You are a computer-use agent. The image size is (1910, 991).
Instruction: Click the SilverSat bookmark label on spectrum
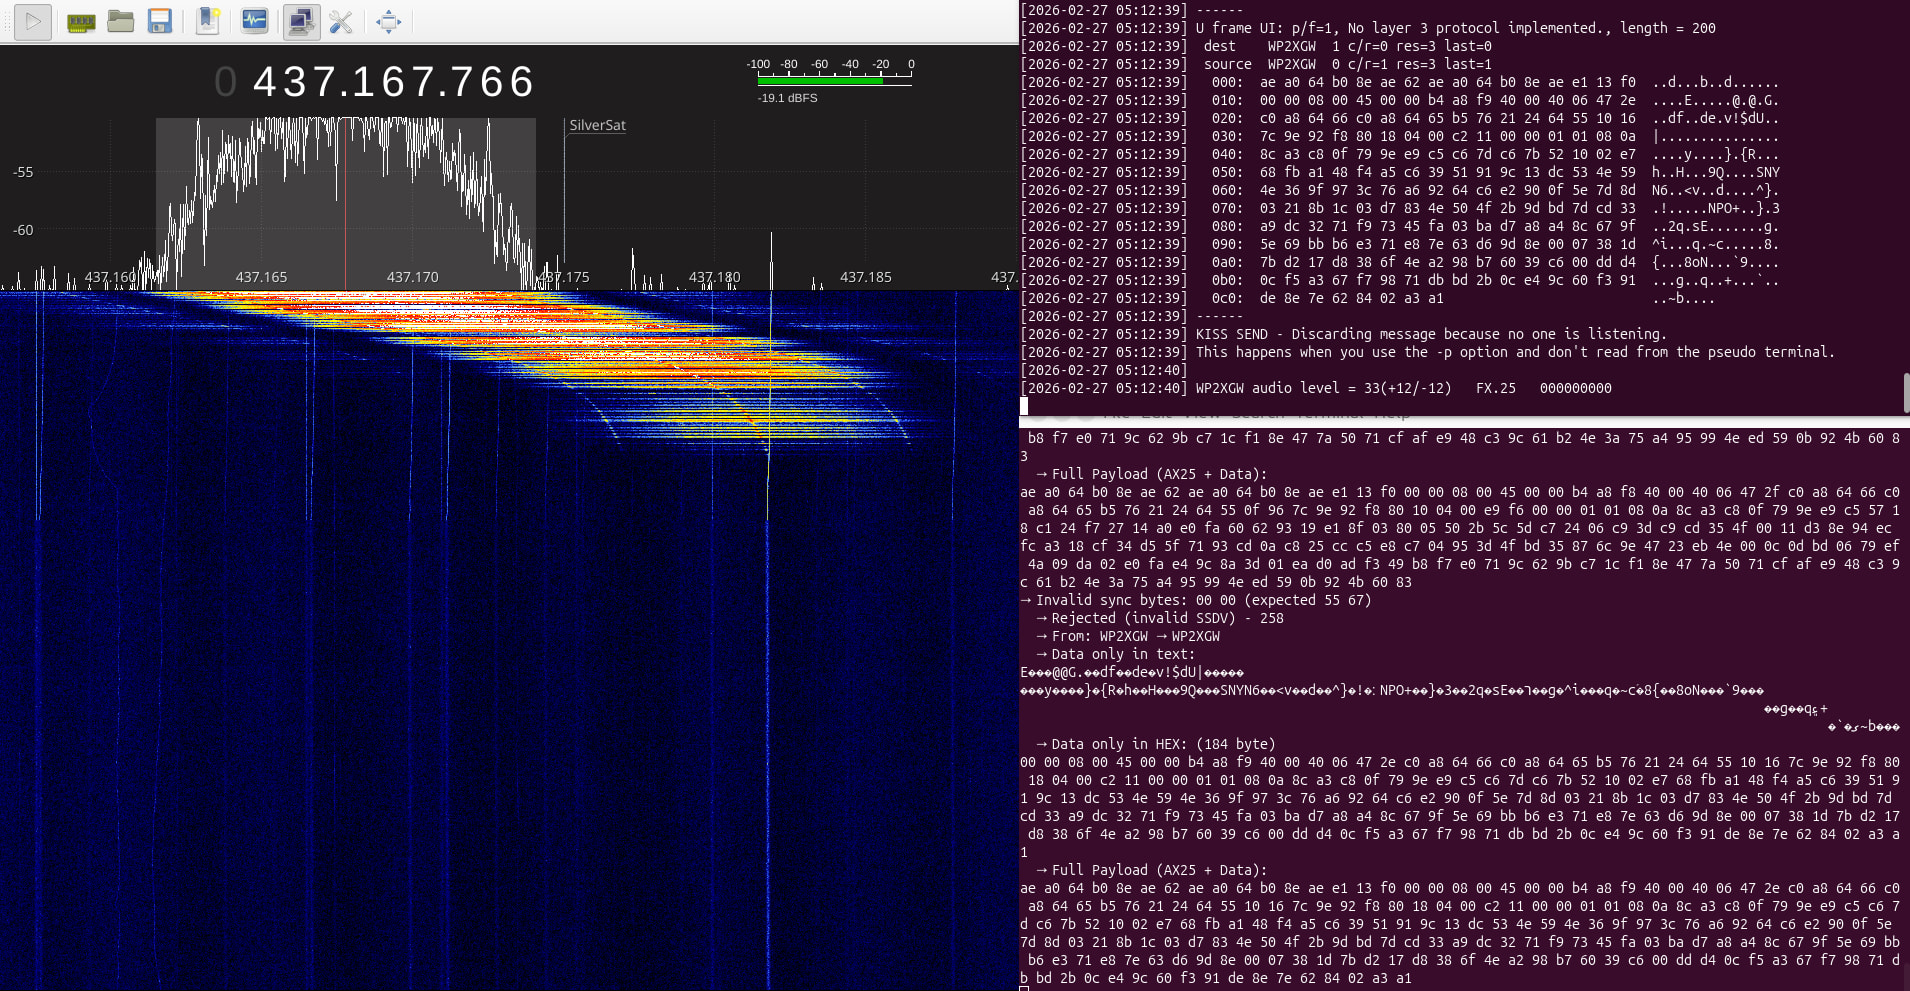point(597,126)
